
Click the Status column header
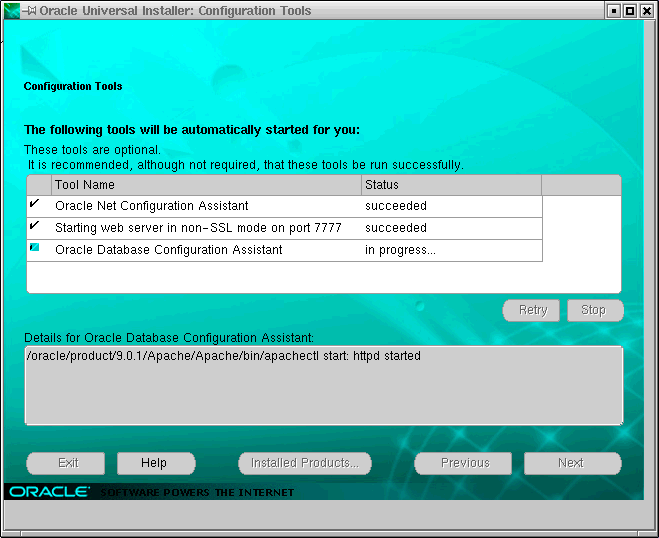pyautogui.click(x=450, y=185)
